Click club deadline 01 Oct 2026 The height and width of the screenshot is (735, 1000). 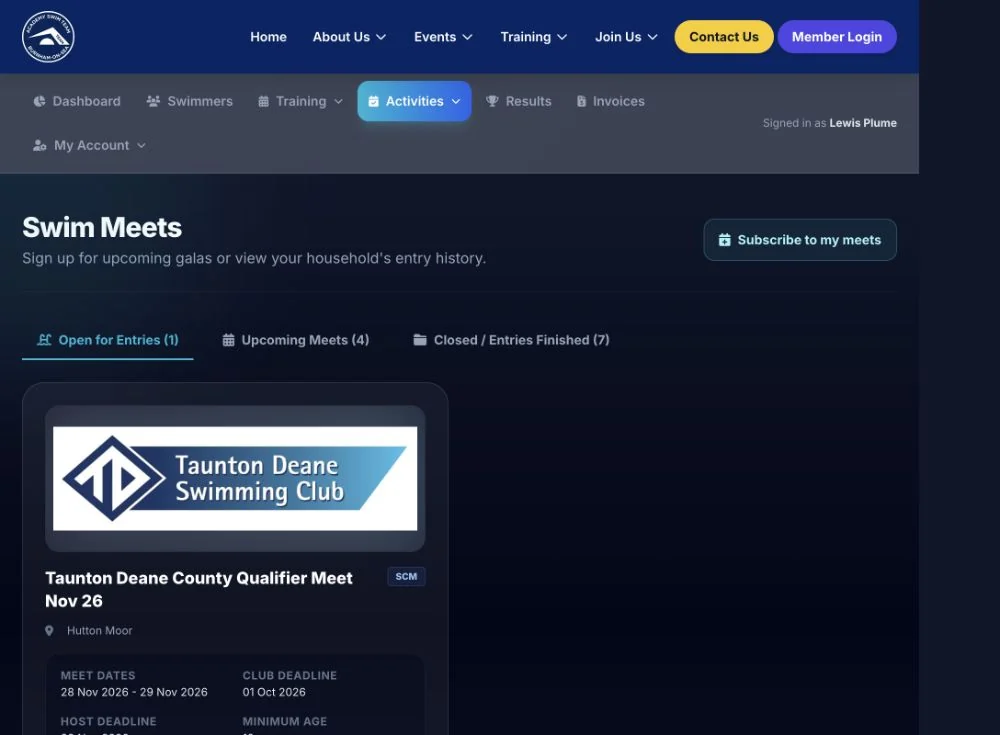(x=274, y=692)
